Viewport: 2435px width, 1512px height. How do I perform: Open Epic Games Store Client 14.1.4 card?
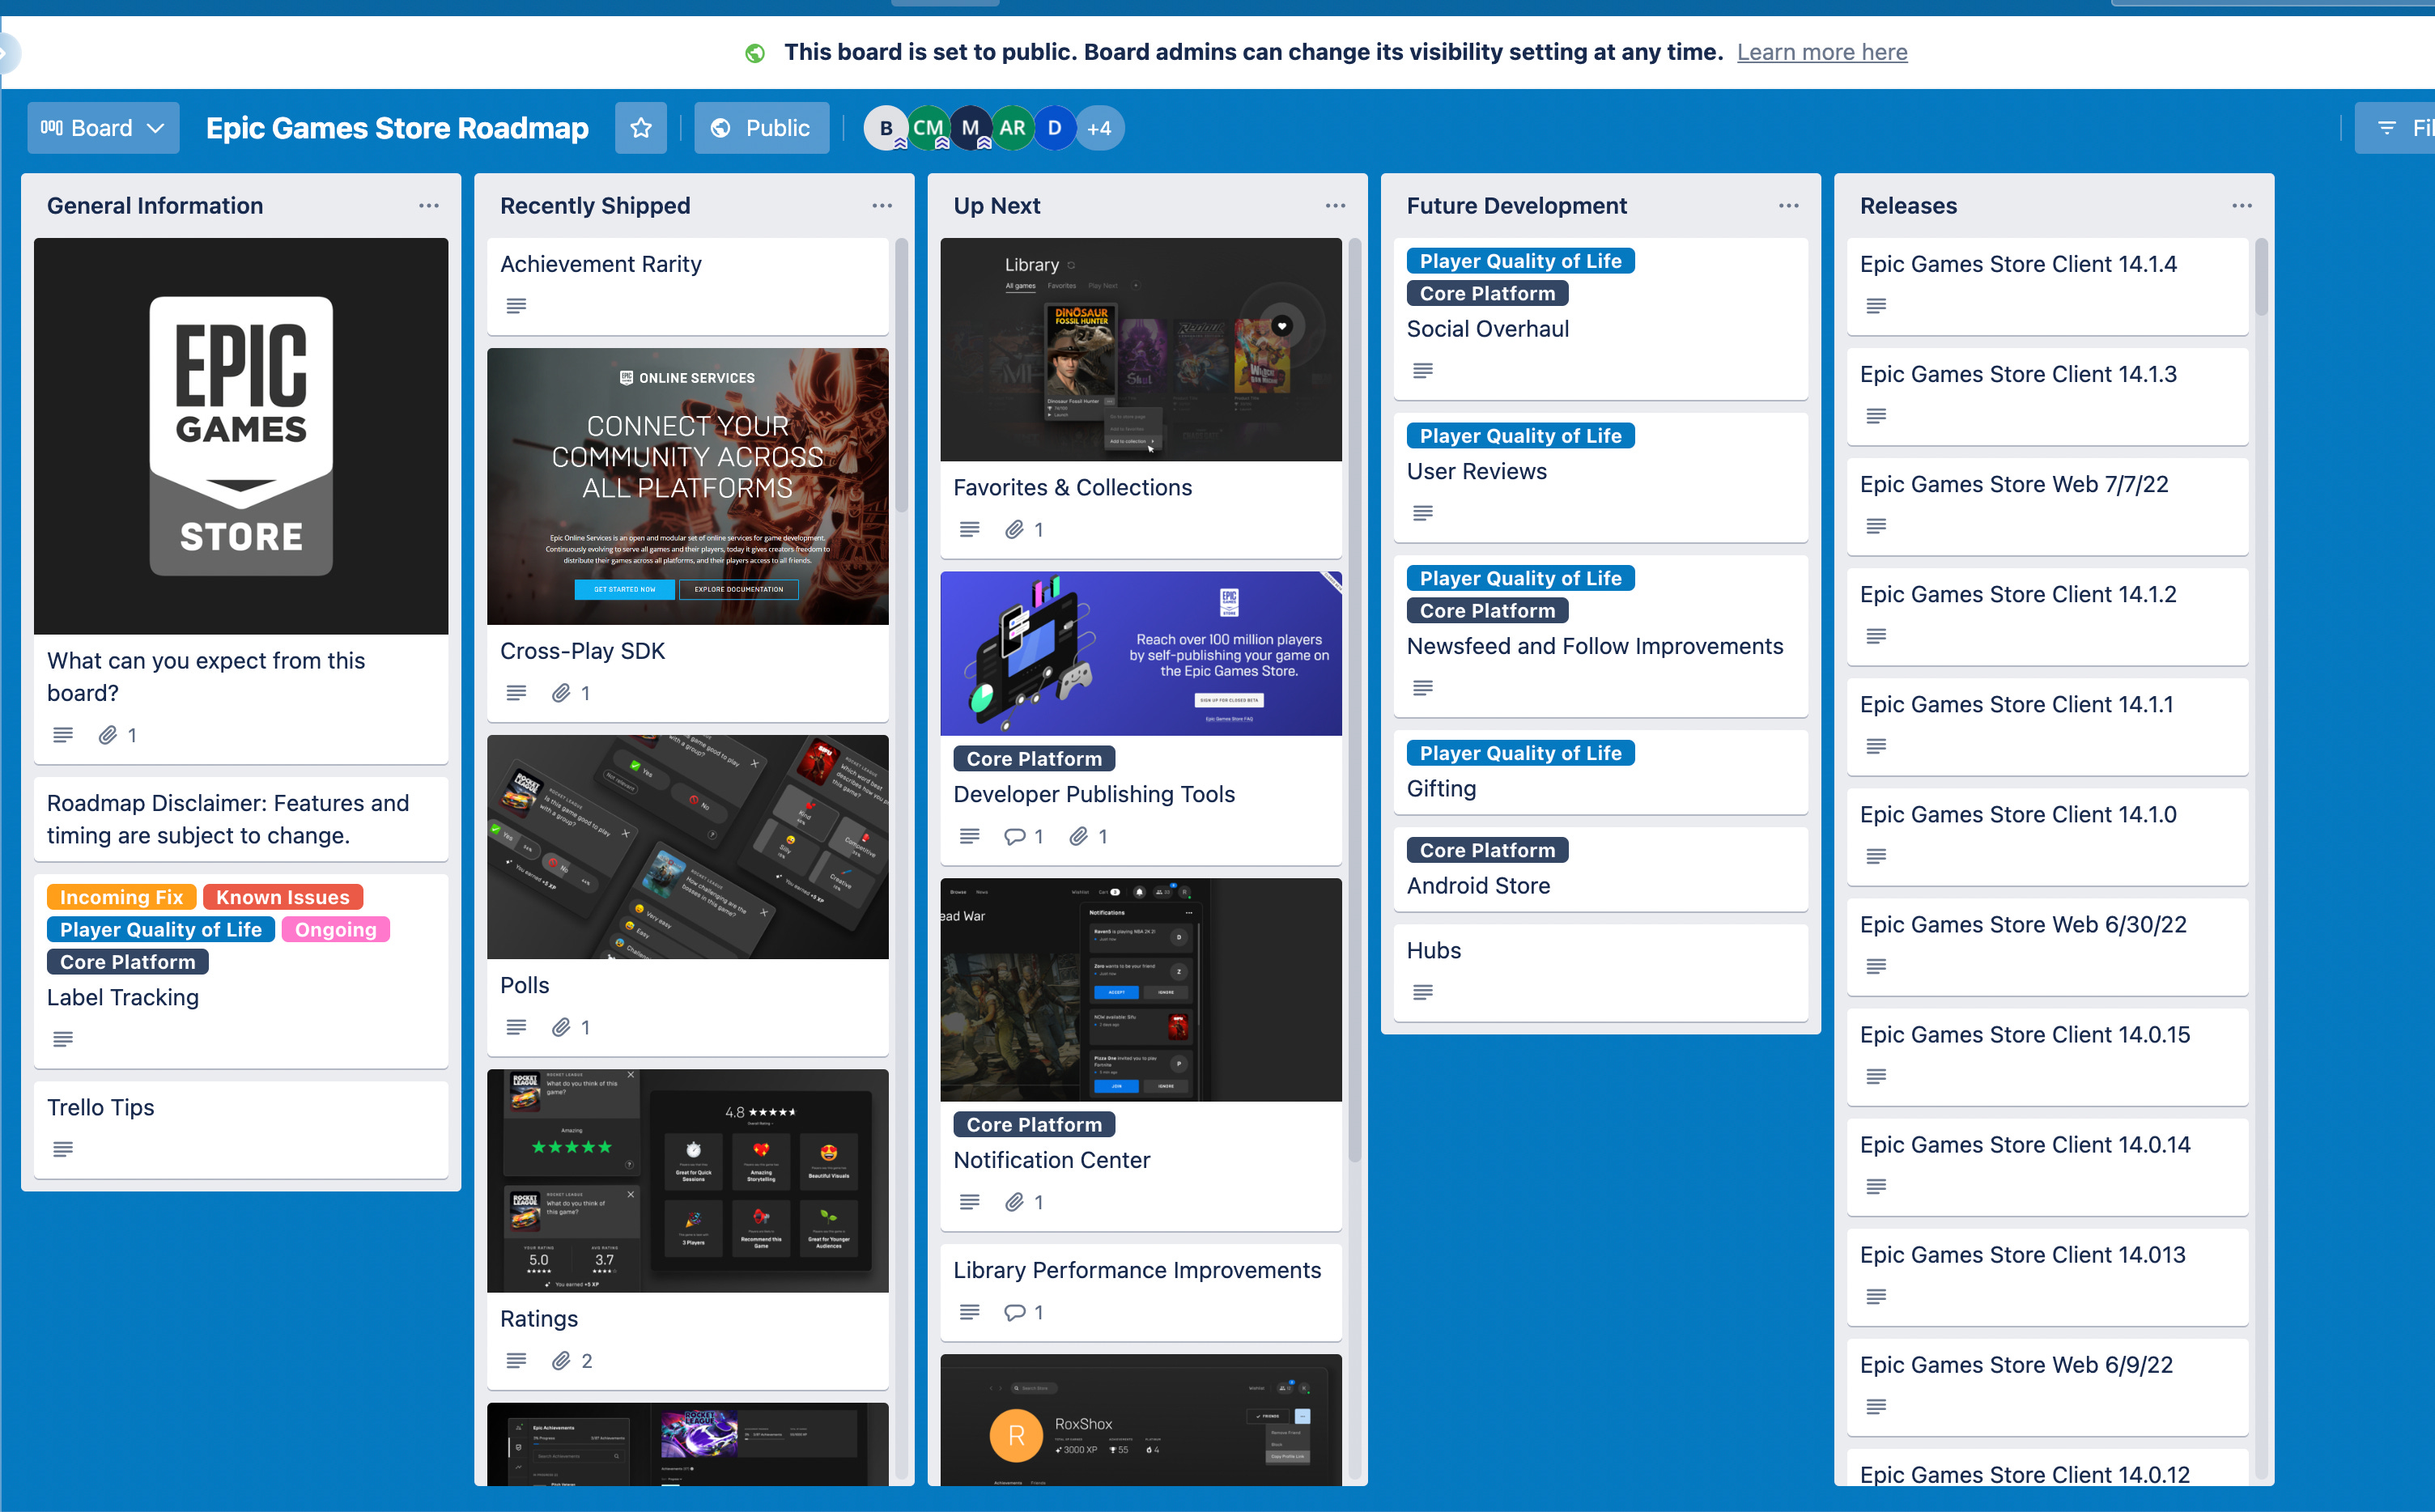coord(2047,286)
